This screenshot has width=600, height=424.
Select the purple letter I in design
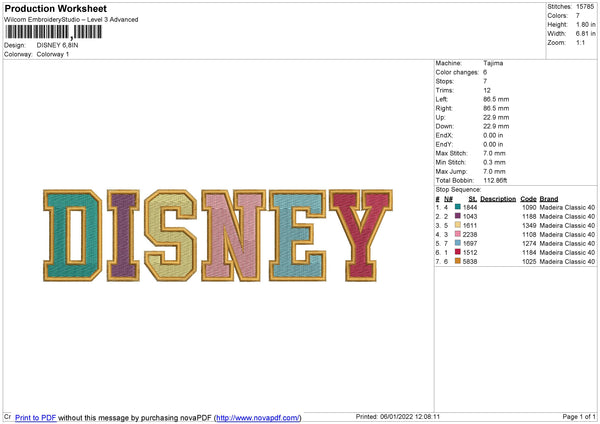coord(123,235)
